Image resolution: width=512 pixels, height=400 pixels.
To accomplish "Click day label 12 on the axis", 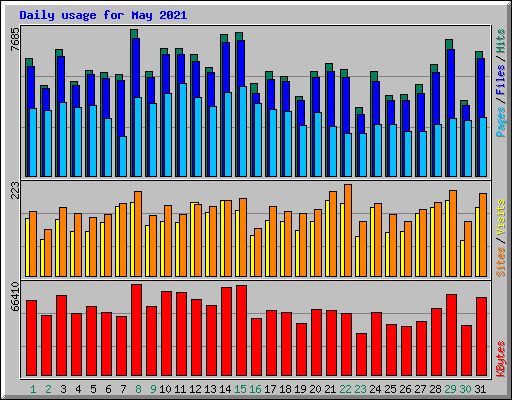I will tap(195, 389).
